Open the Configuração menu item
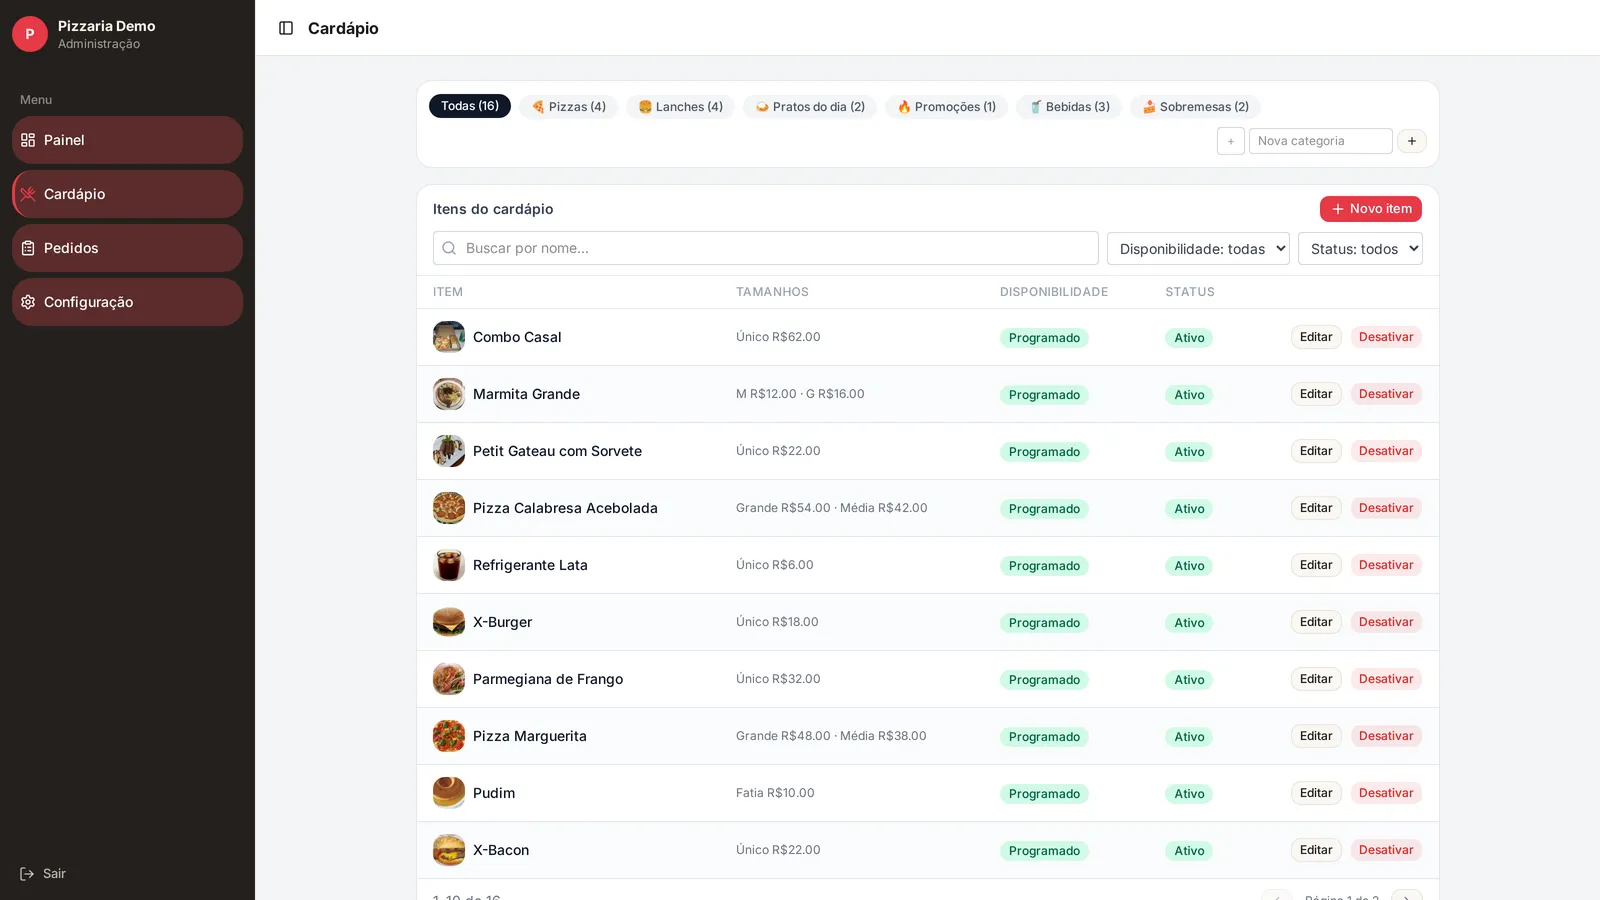 pos(127,302)
